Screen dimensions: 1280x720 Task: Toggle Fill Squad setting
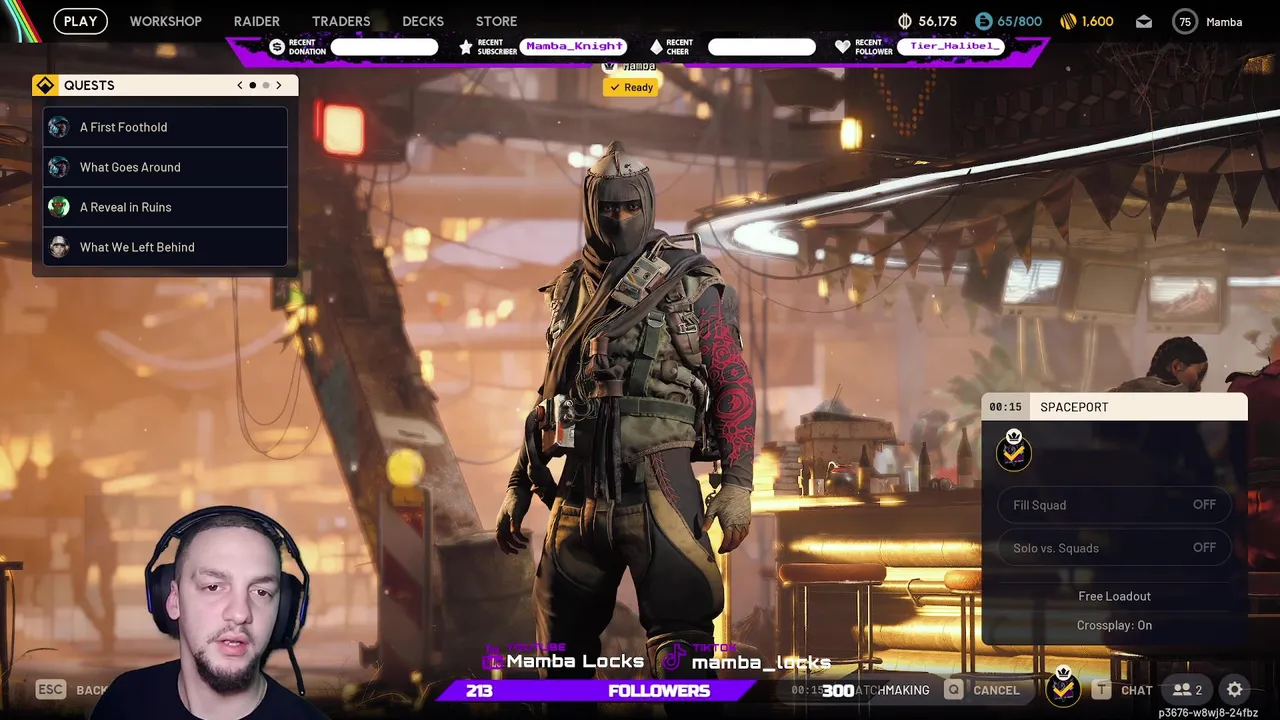[1114, 505]
